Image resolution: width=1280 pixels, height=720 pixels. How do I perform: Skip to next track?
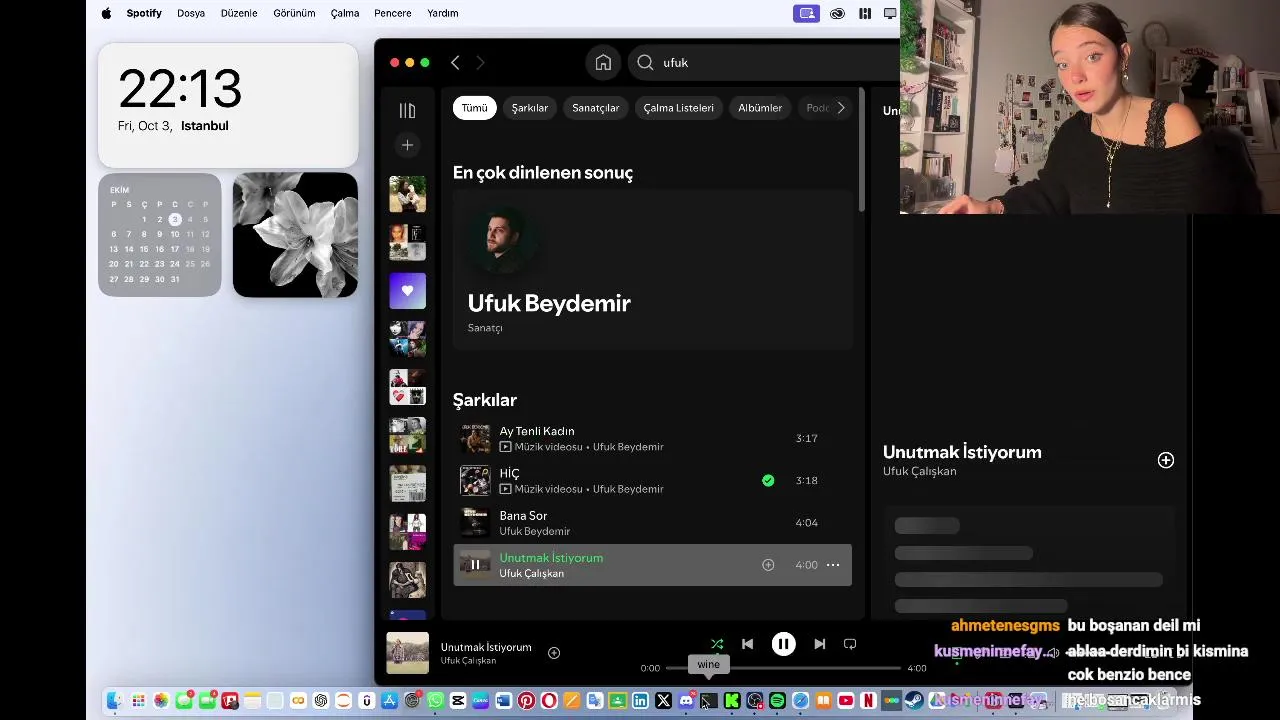(x=820, y=644)
